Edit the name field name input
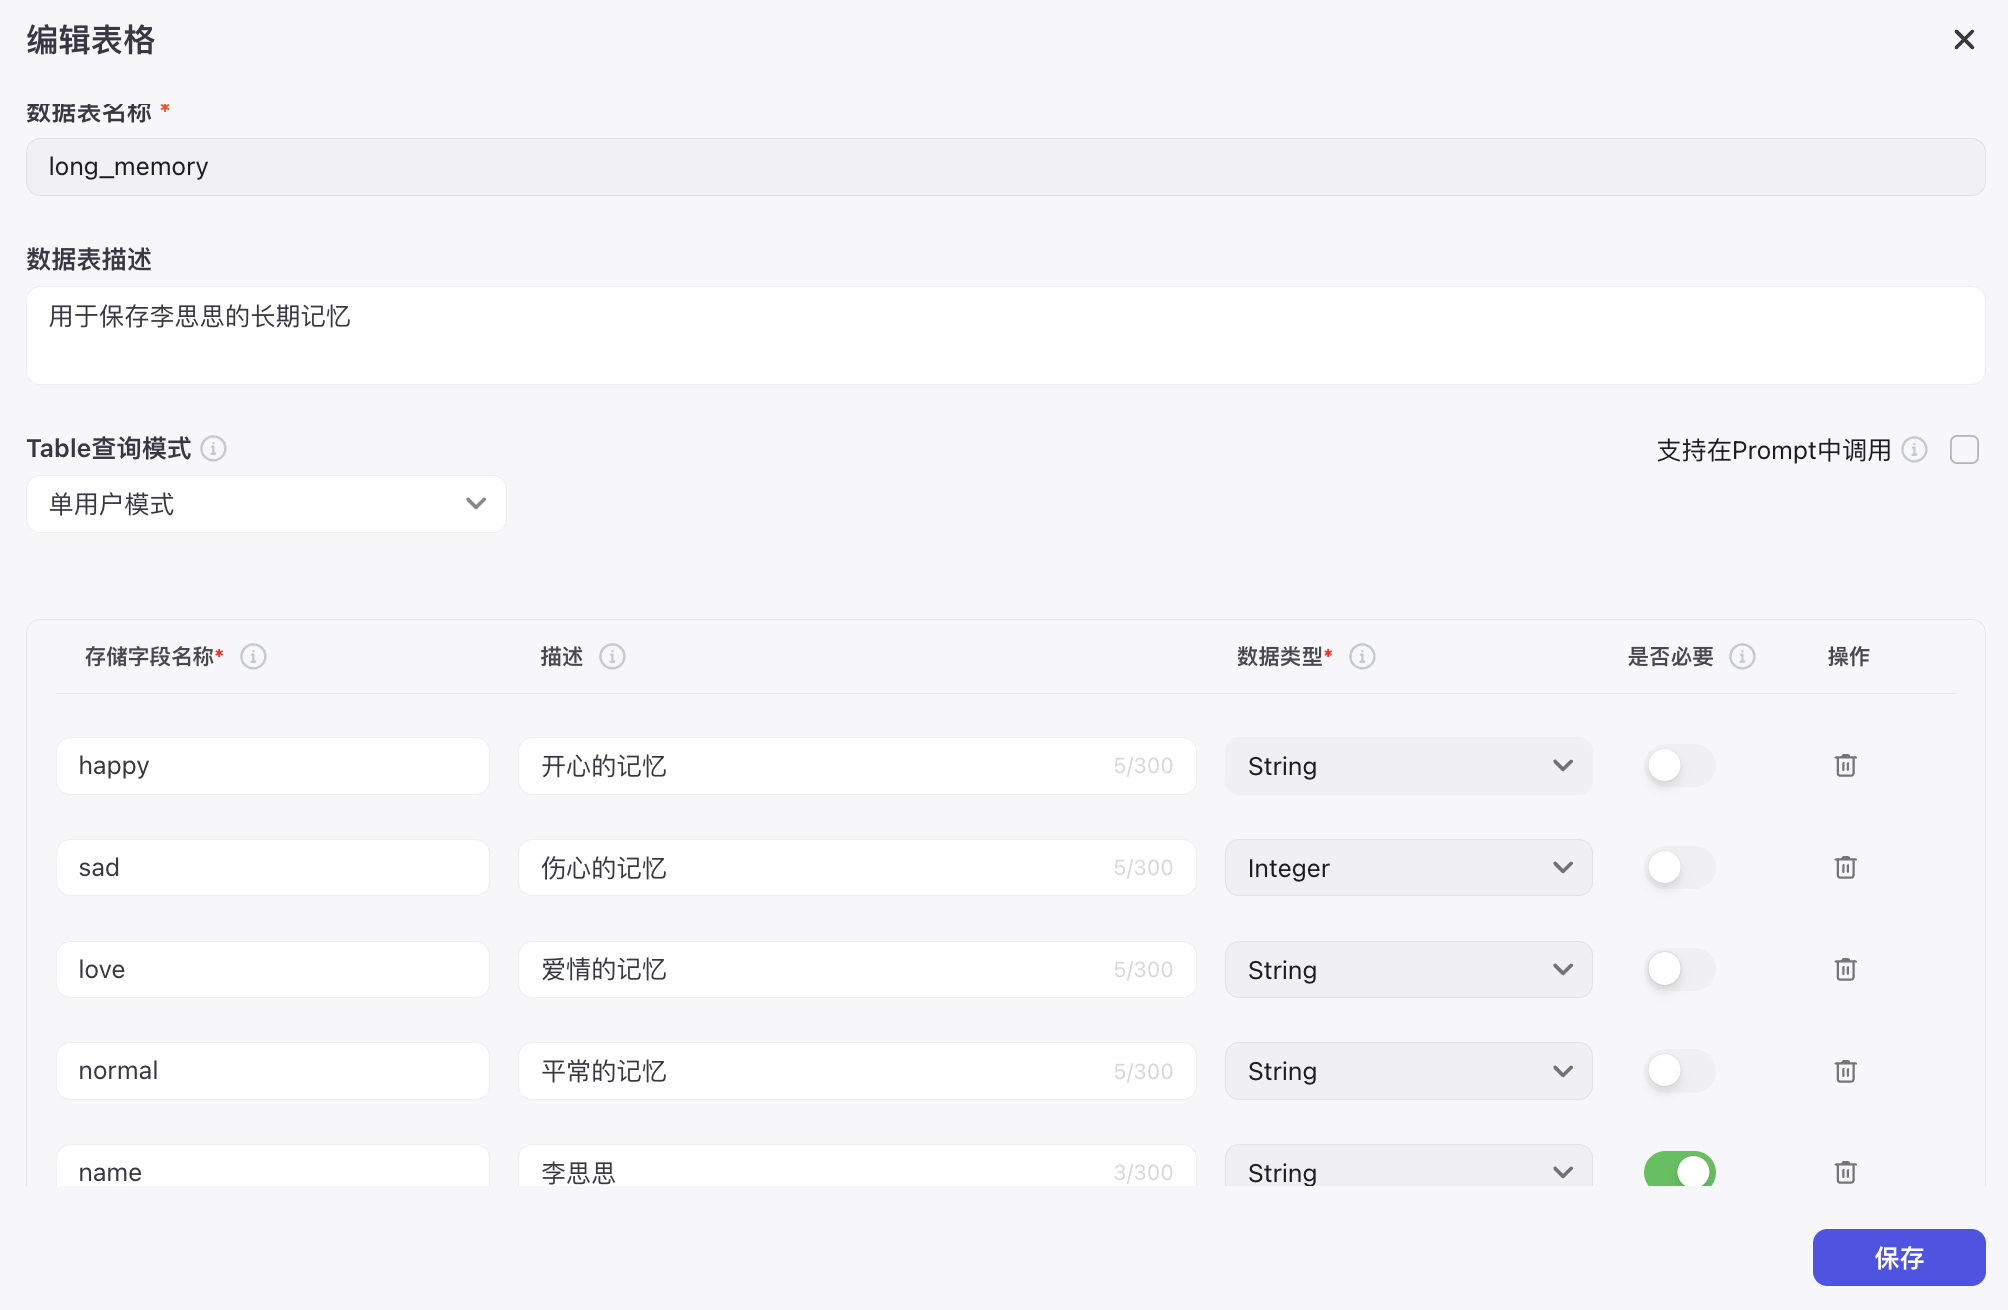The image size is (2008, 1310). [x=273, y=1168]
